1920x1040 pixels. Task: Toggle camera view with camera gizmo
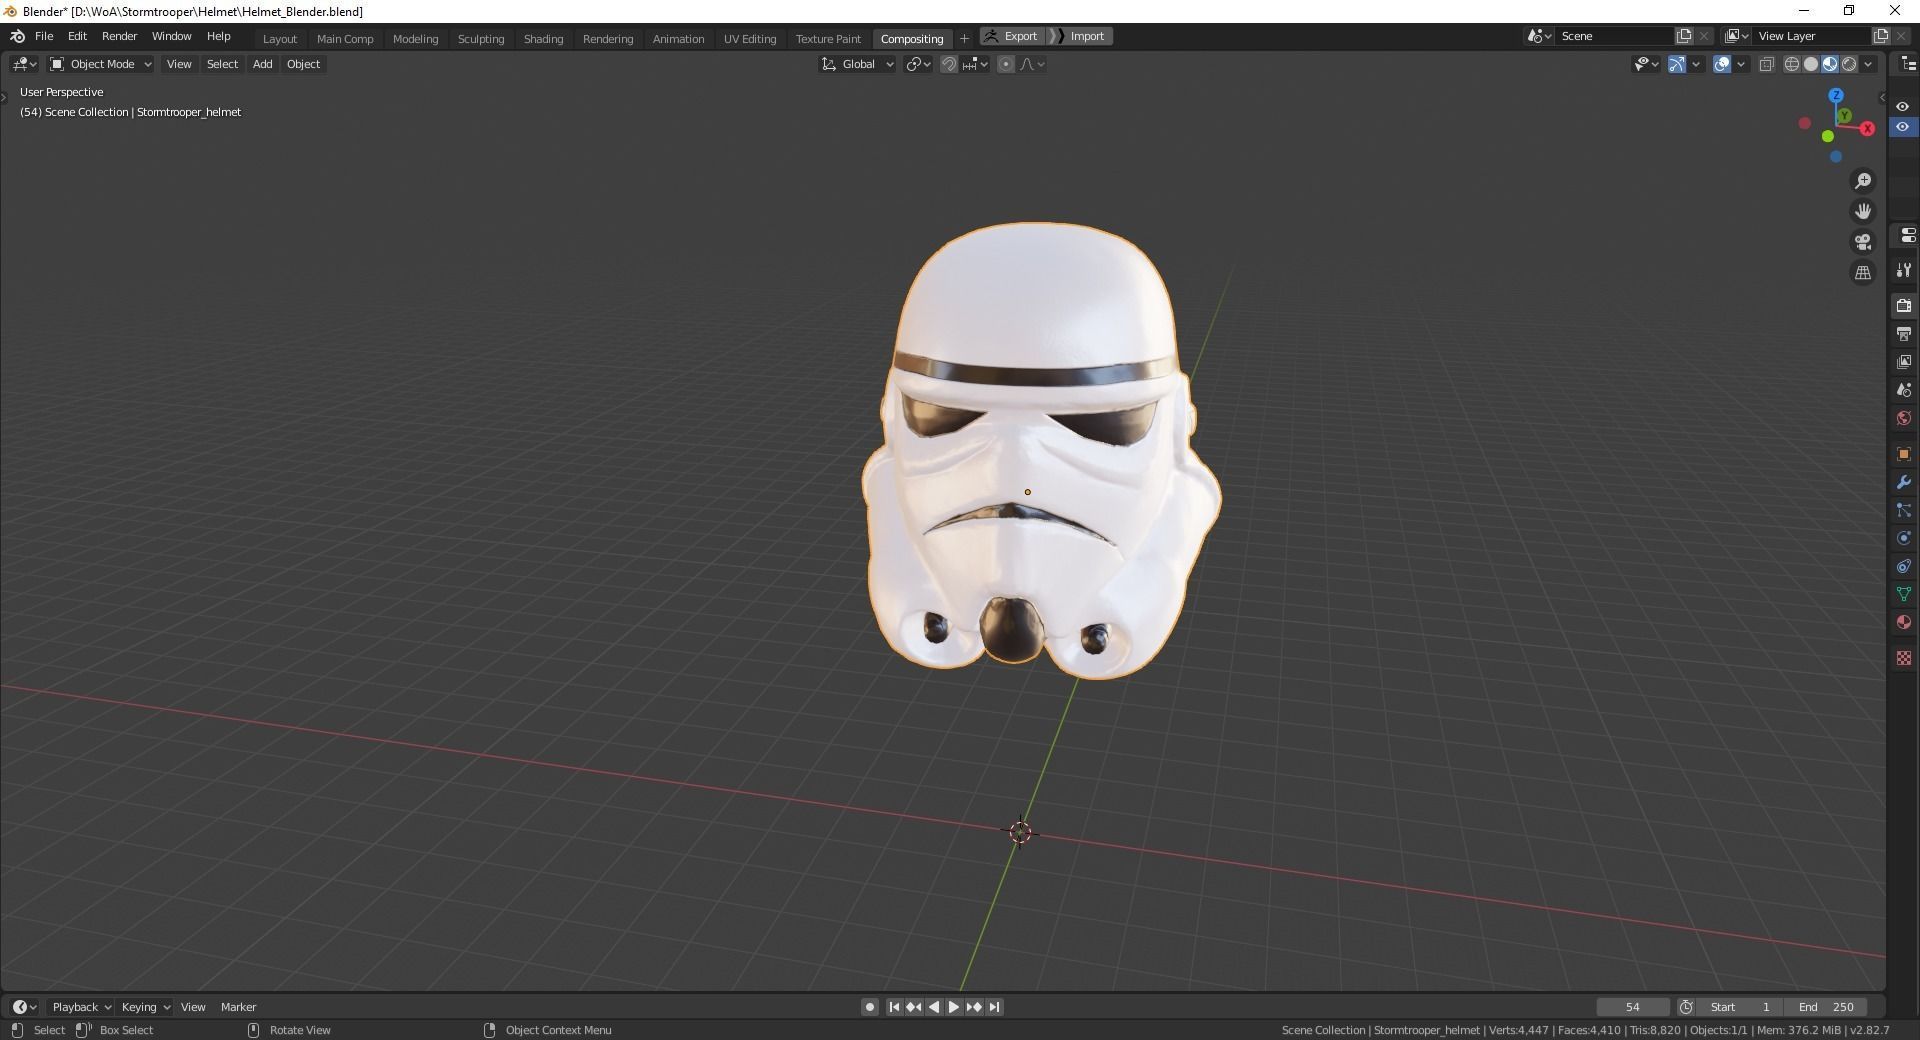click(x=1863, y=242)
